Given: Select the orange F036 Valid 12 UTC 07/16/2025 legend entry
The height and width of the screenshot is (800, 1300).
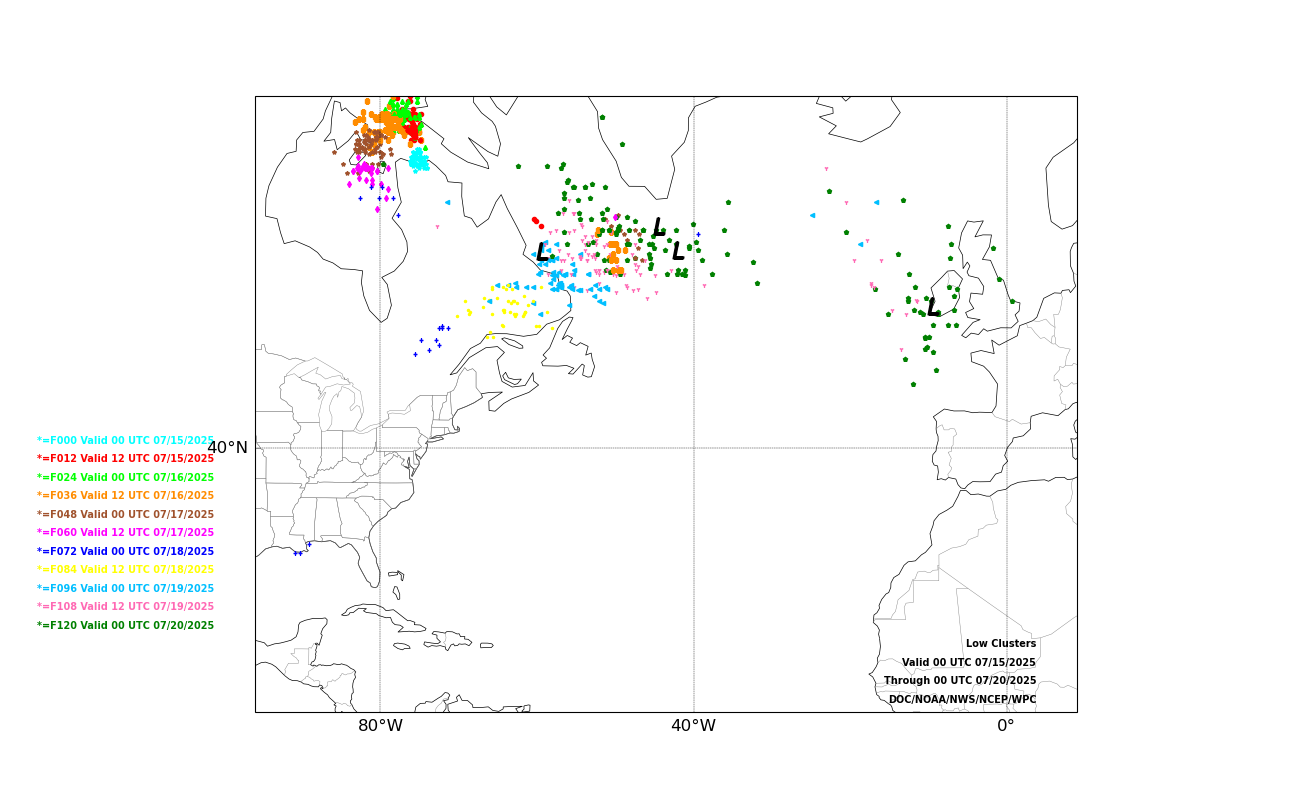Looking at the screenshot, I should [125, 496].
